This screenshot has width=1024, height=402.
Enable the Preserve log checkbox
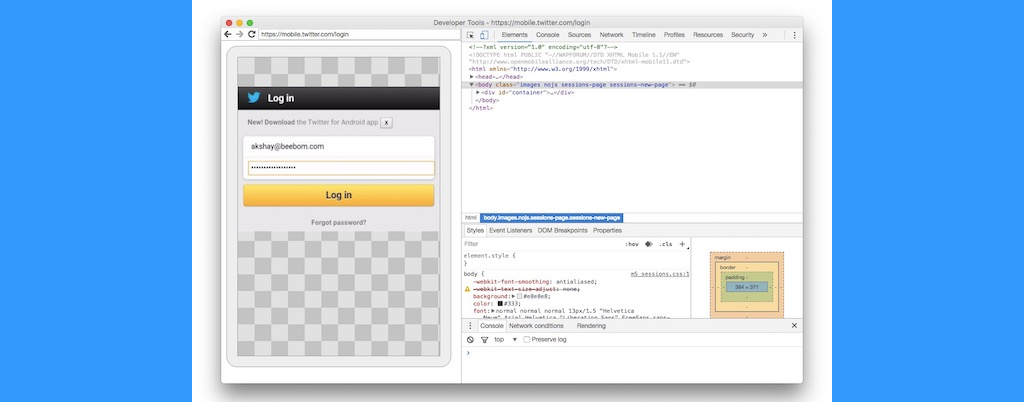[526, 339]
